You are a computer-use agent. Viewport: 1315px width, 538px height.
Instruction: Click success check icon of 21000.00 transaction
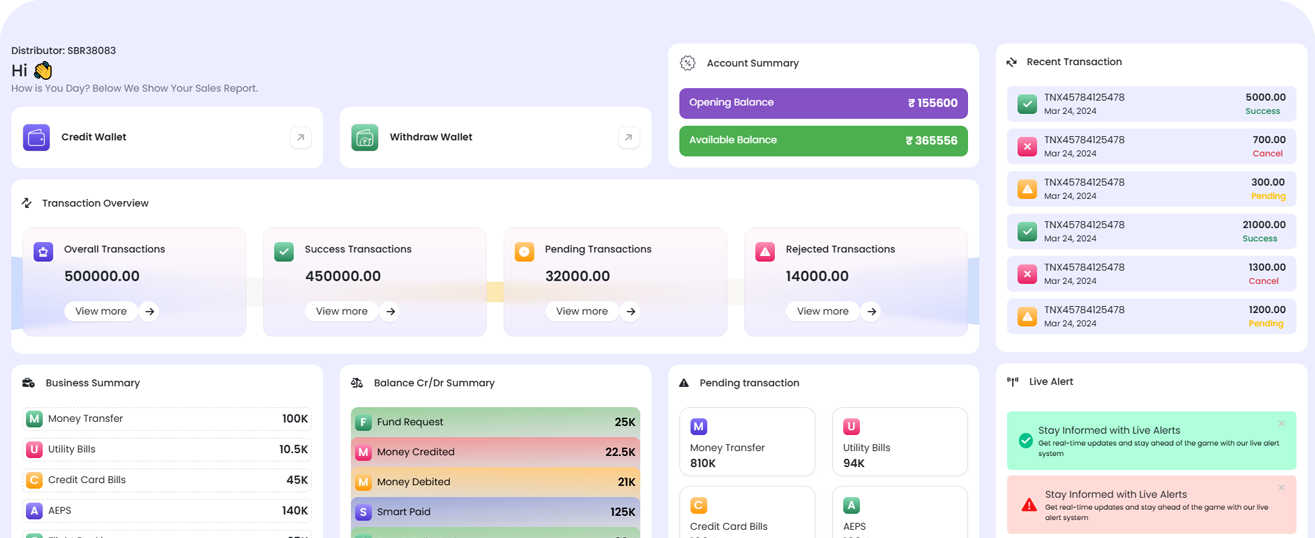point(1027,232)
